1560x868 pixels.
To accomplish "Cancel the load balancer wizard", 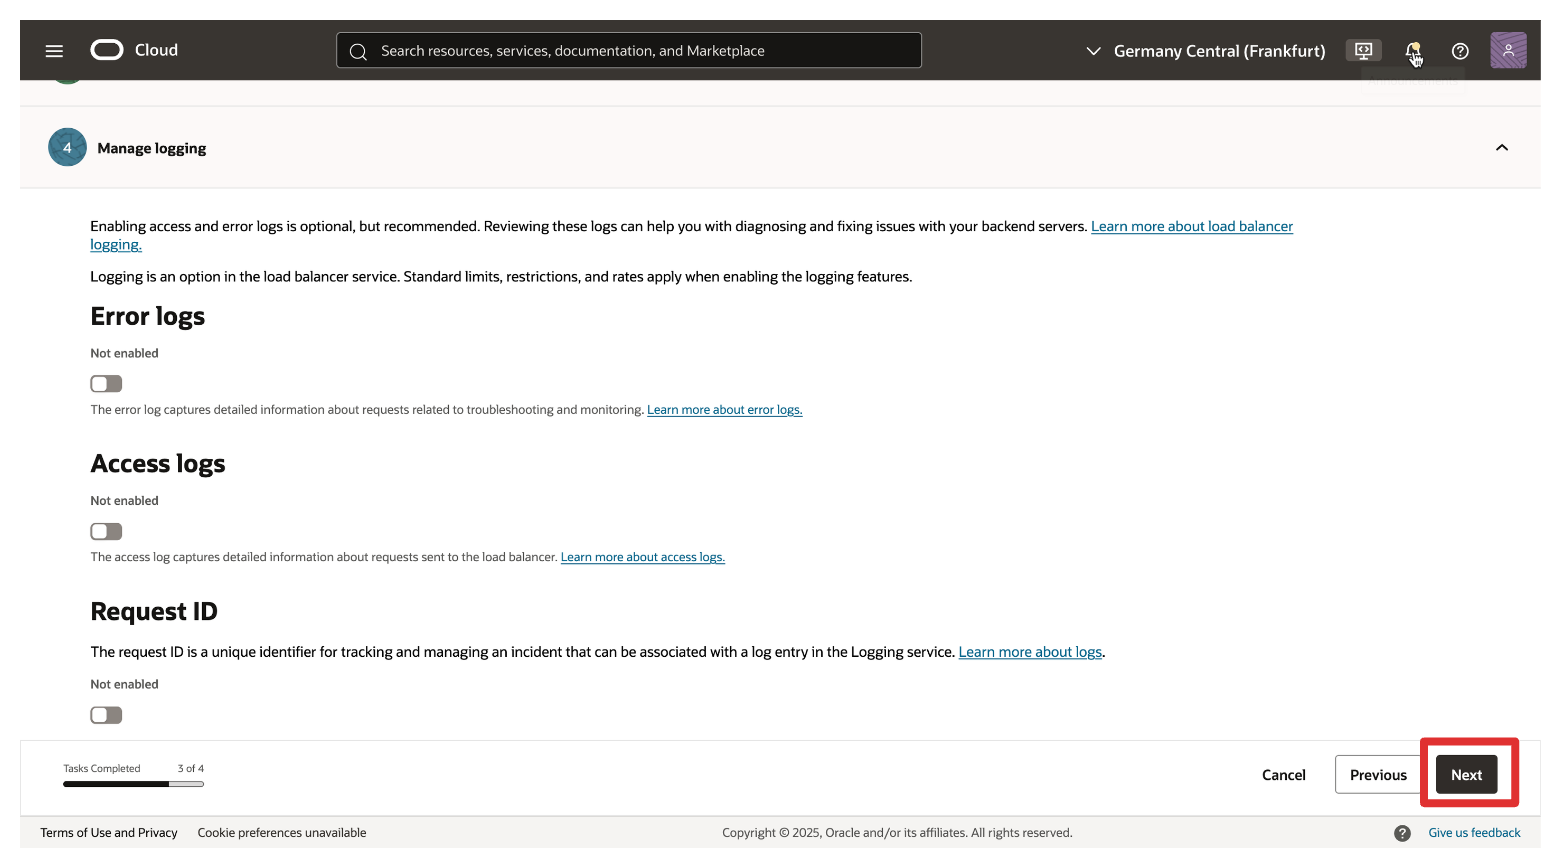I will click(1283, 775).
